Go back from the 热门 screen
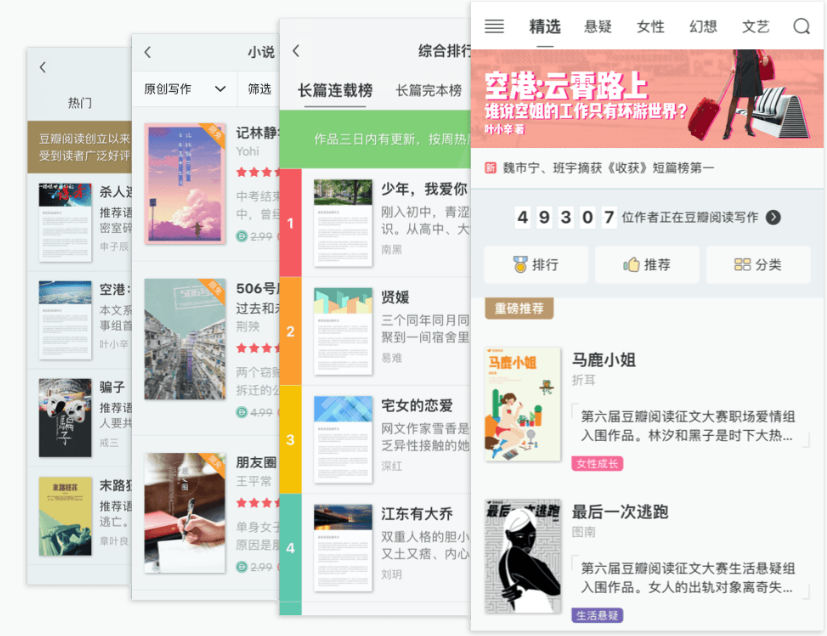Screen dimensions: 827x636 click(43, 67)
